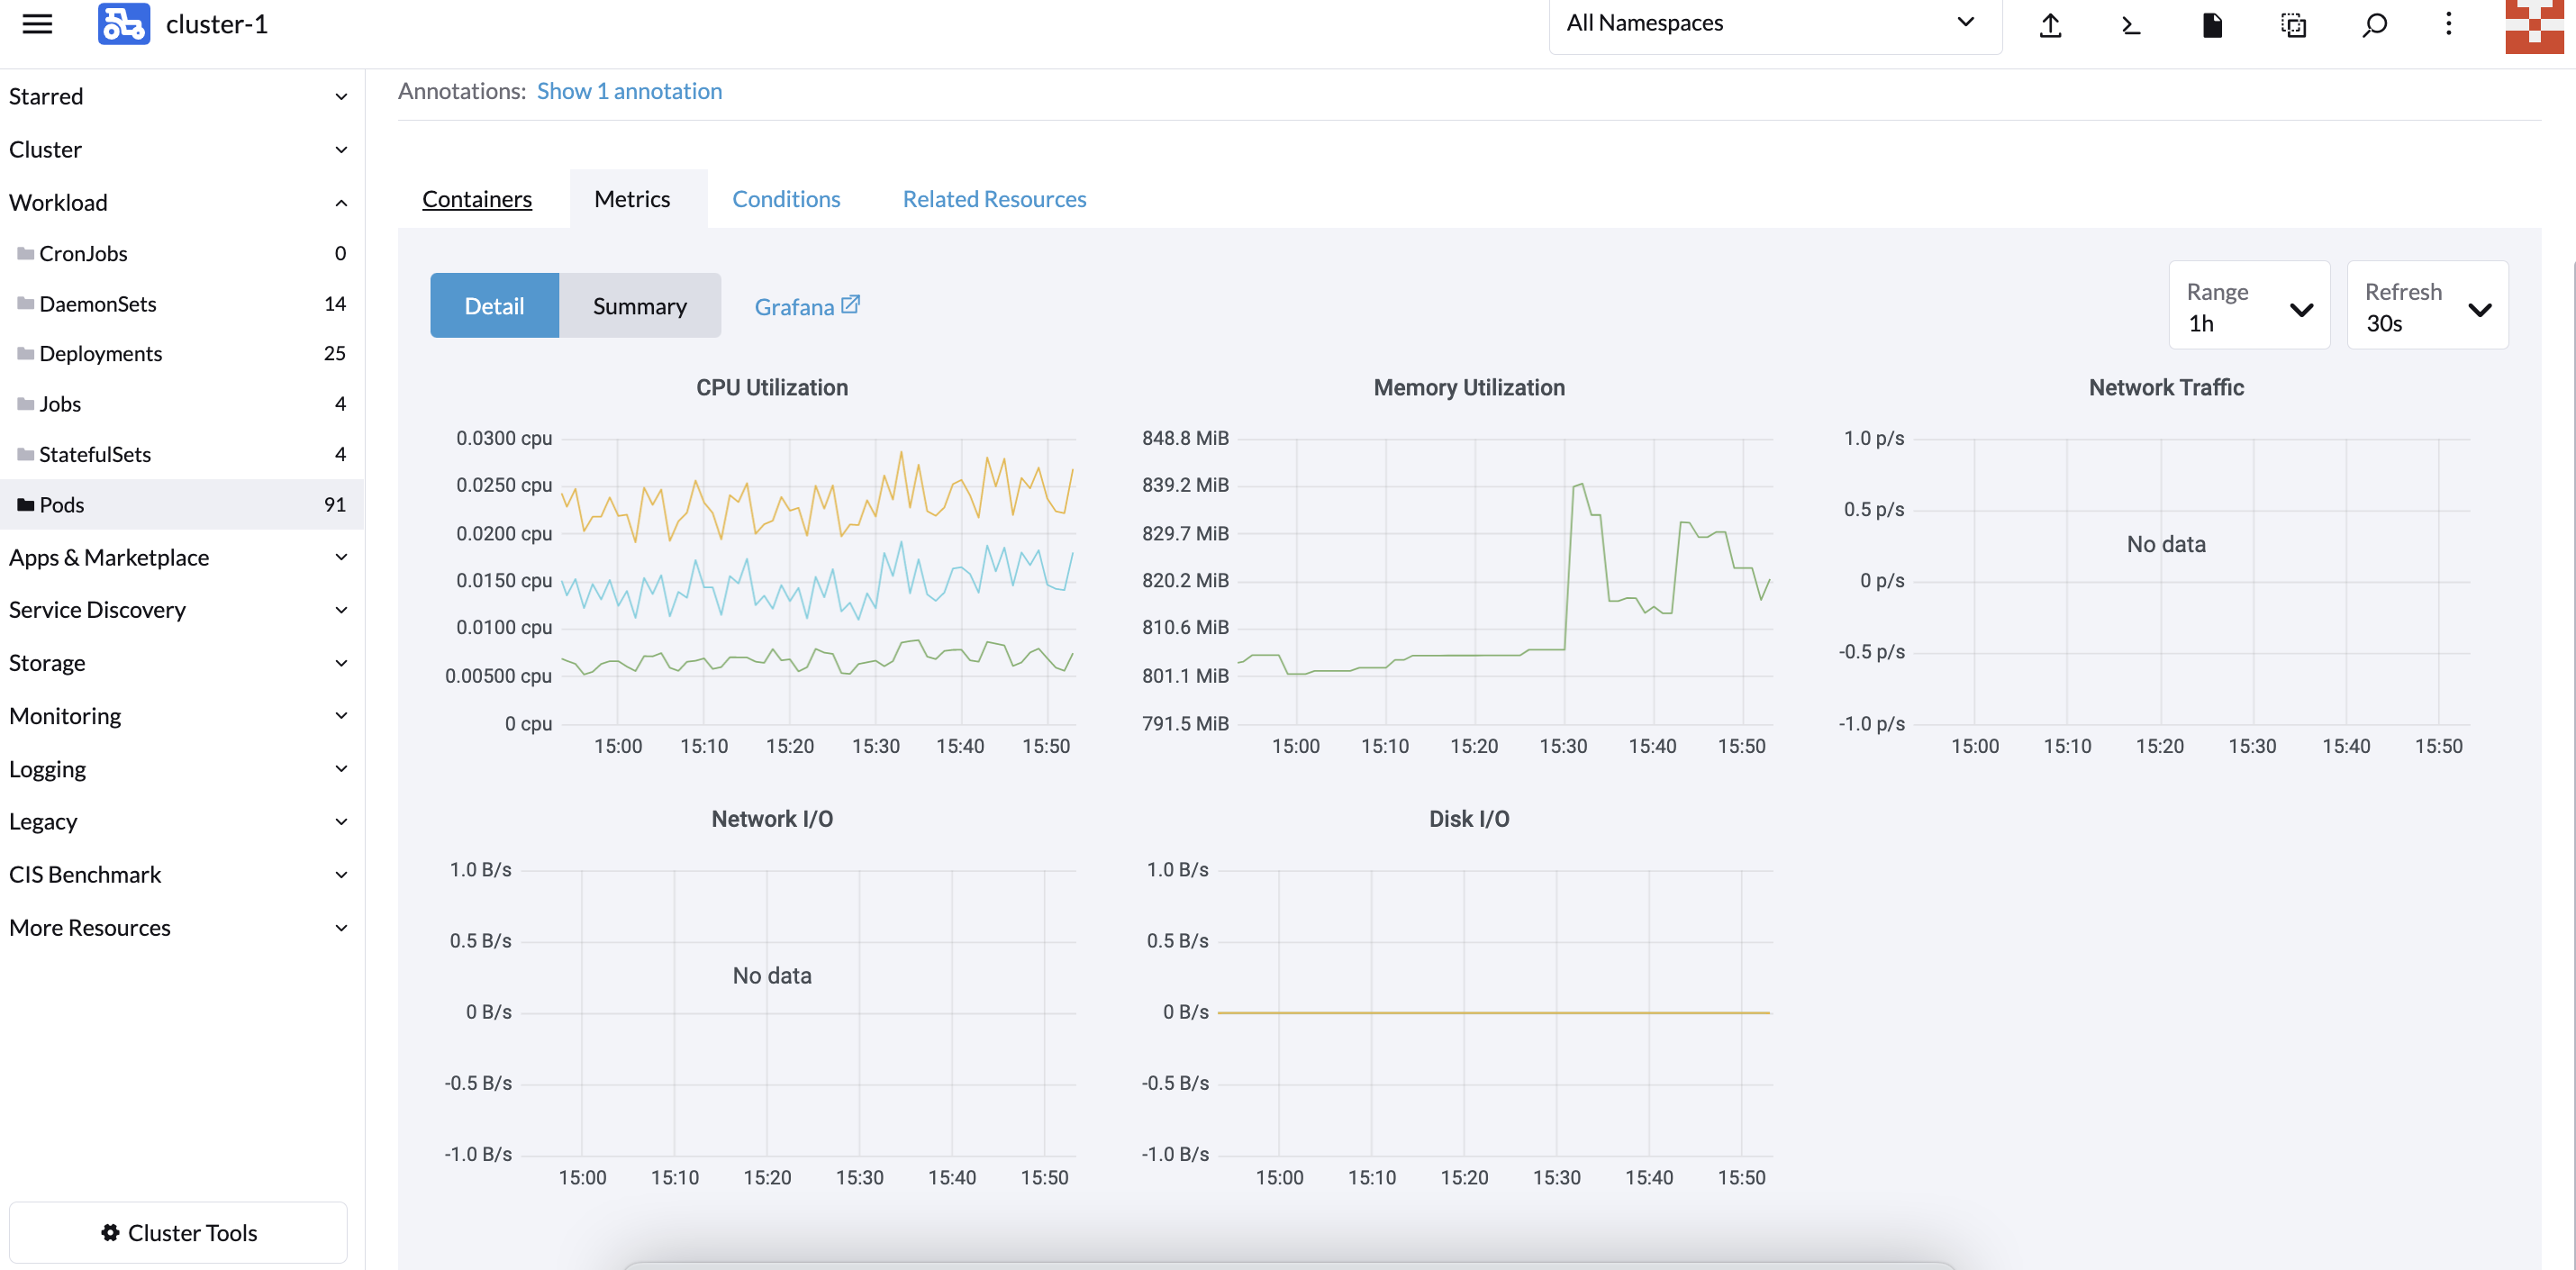Image resolution: width=2576 pixels, height=1270 pixels.
Task: Open the resource search magnifier icon
Action: click(2374, 24)
